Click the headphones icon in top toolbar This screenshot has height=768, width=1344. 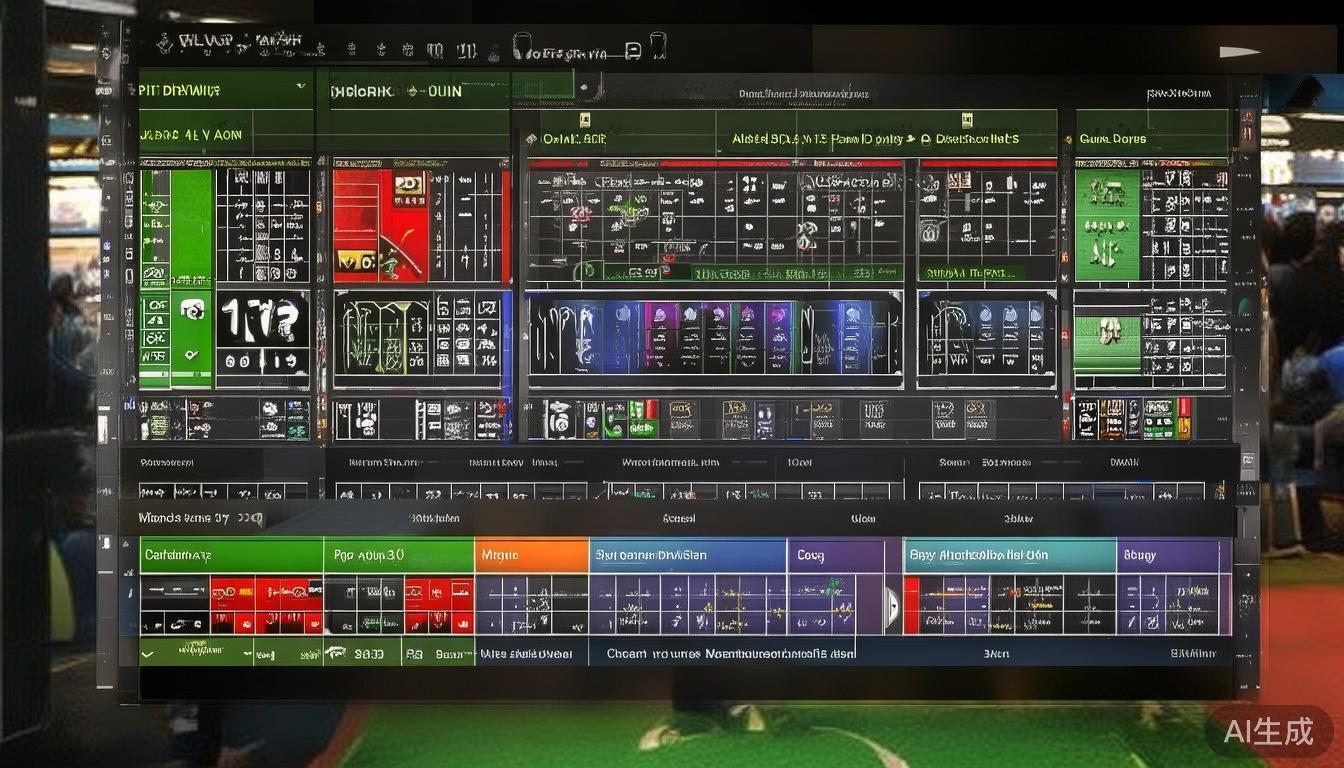[520, 47]
